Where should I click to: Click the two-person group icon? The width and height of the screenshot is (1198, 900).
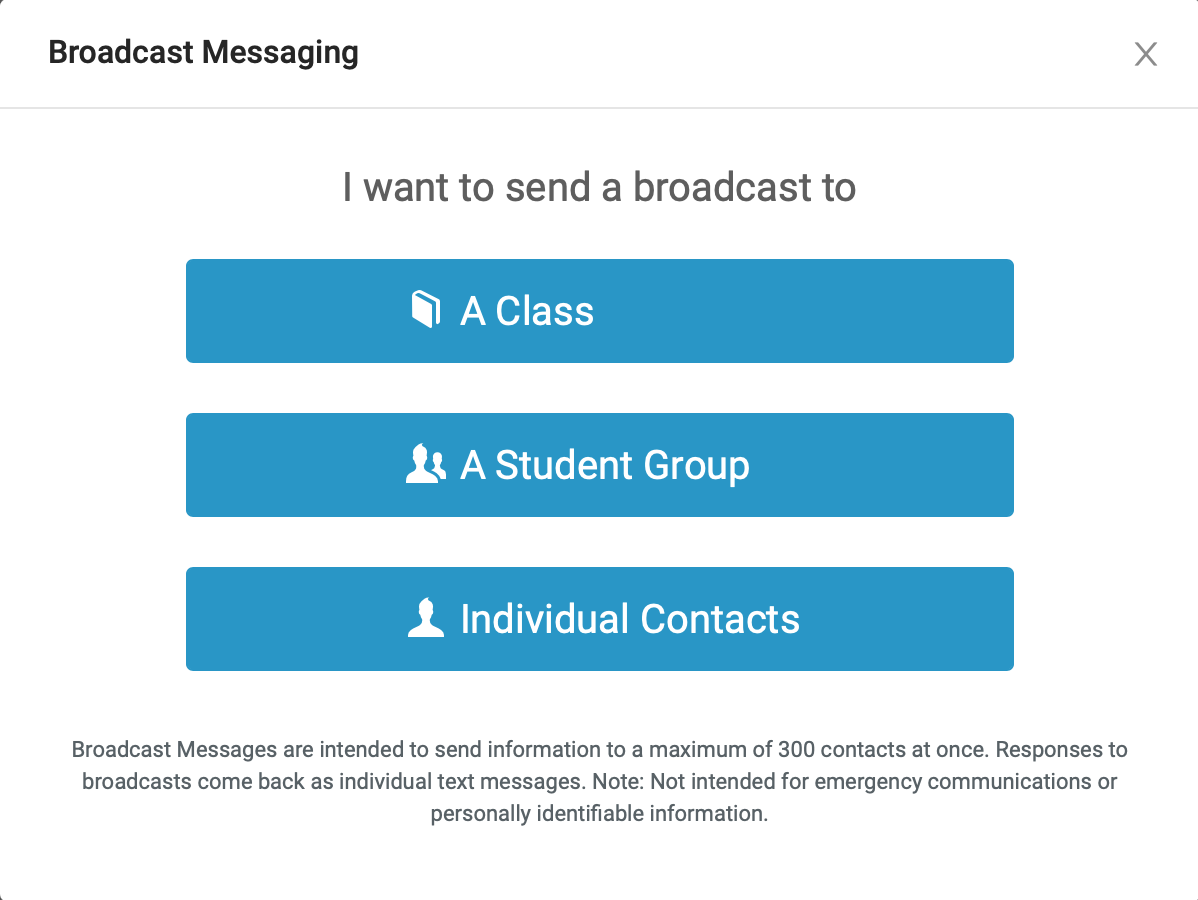[x=426, y=465]
